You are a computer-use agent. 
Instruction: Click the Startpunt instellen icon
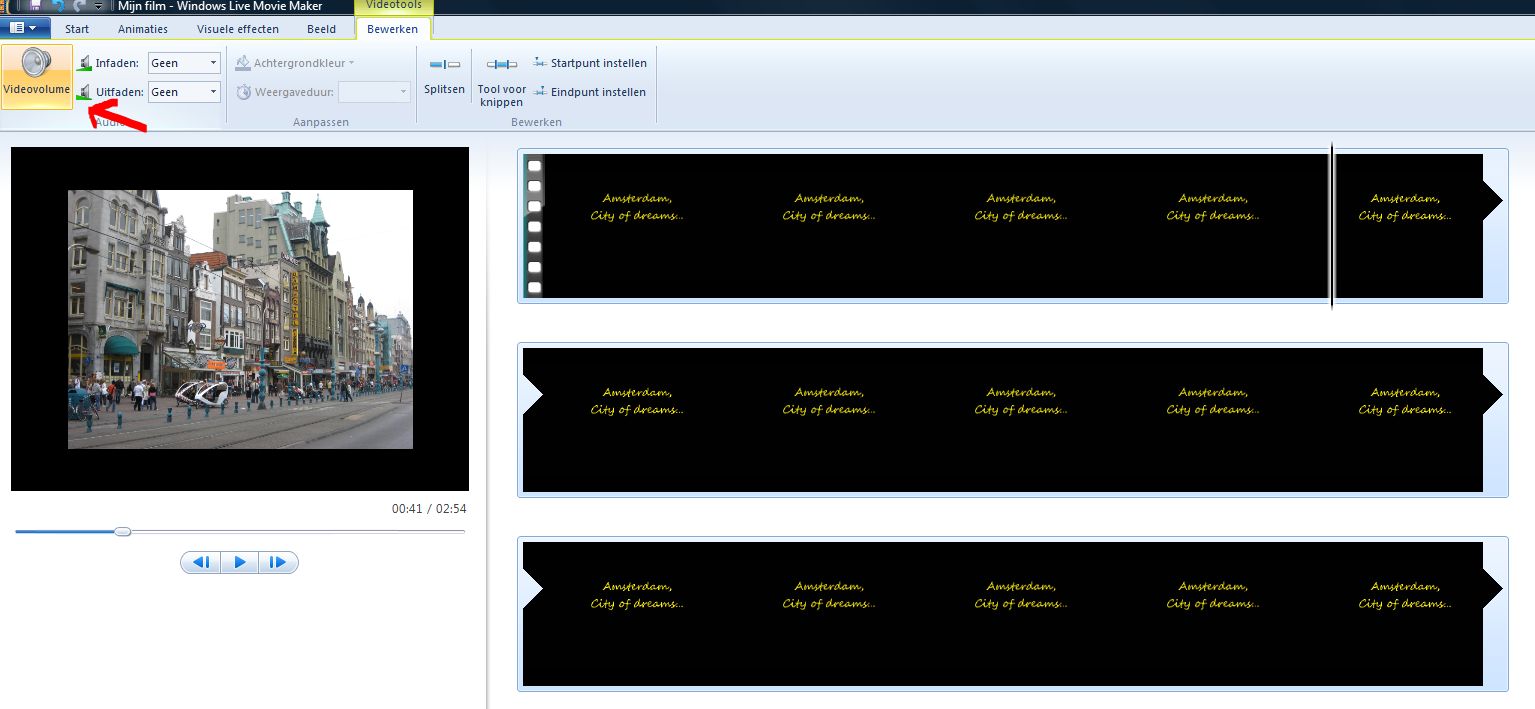pyautogui.click(x=540, y=63)
